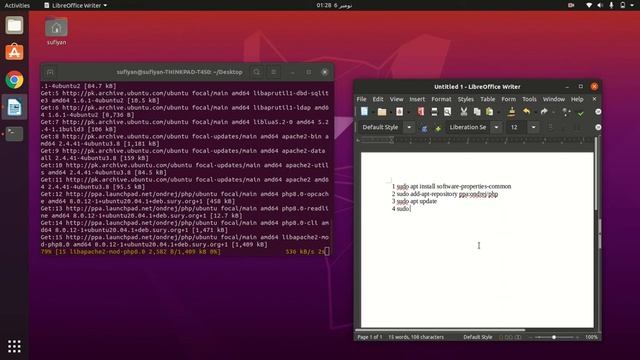
Task: Click the Paste clipboard icon
Action: 489,111
